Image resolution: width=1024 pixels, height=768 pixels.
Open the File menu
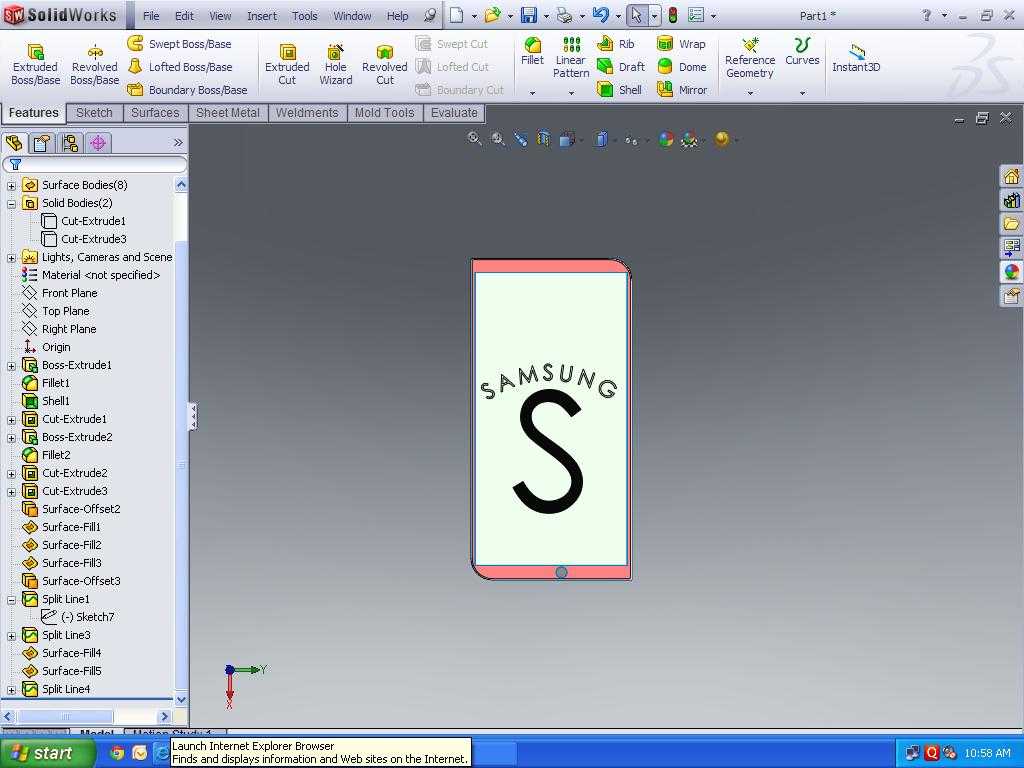coord(151,16)
